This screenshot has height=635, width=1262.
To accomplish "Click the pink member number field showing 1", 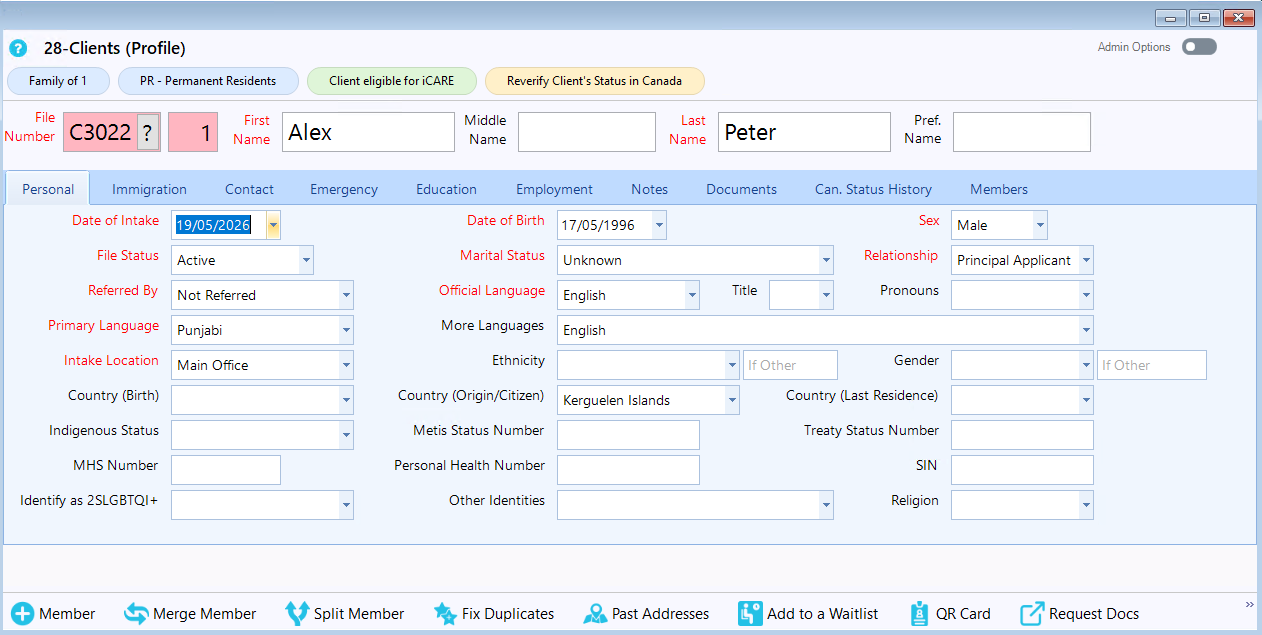I will click(x=193, y=132).
